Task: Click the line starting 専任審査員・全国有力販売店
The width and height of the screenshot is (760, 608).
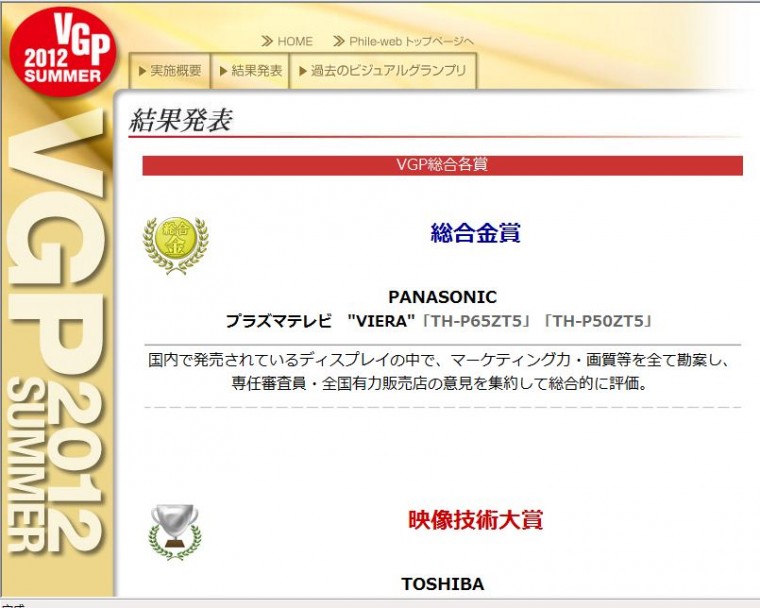Action: [439, 384]
